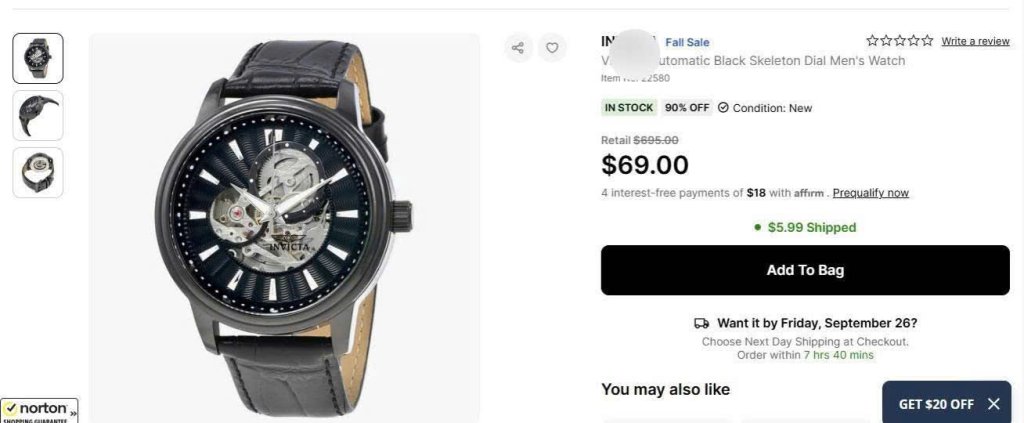Click the Condition: New checkmark icon
1024x423 pixels.
(x=723, y=108)
